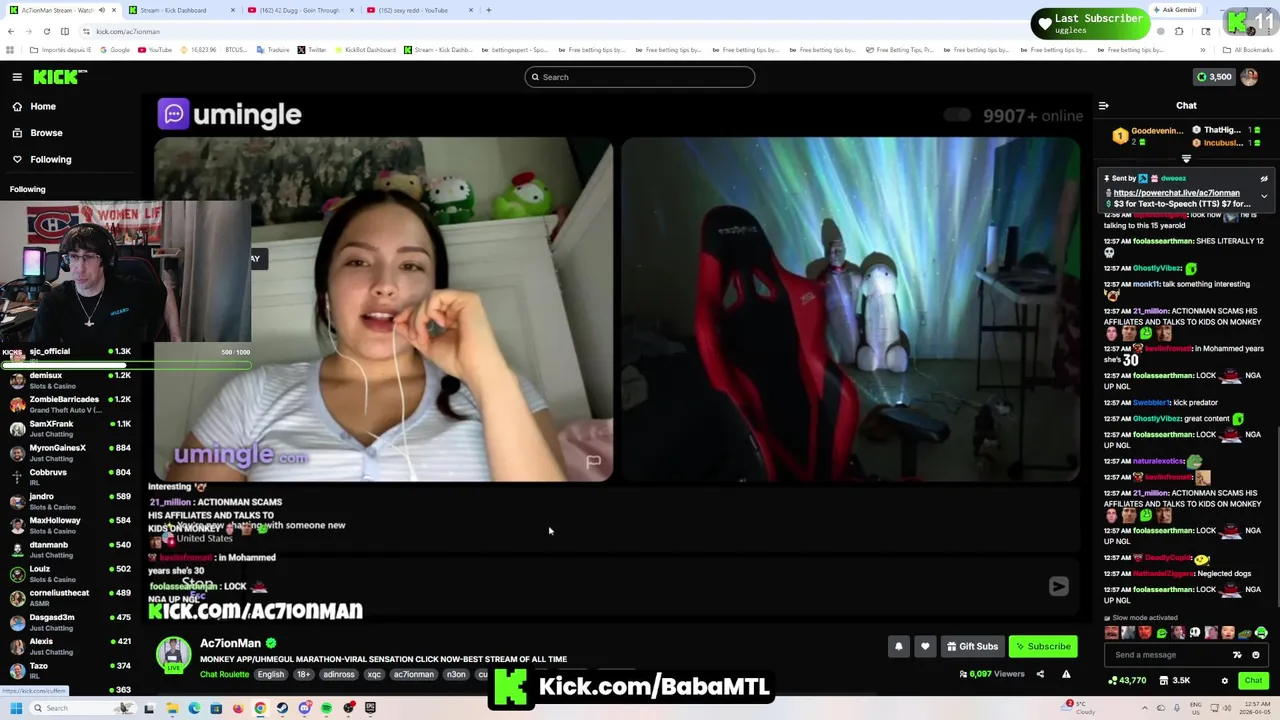
Task: Mute the Ac7ionMan tab audio
Action: (101, 10)
